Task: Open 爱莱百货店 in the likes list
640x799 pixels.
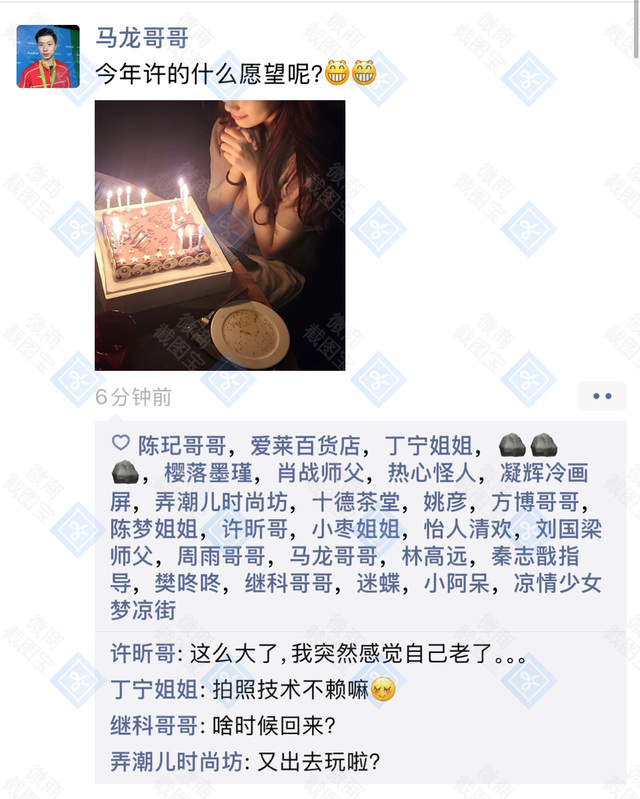Action: (x=305, y=446)
